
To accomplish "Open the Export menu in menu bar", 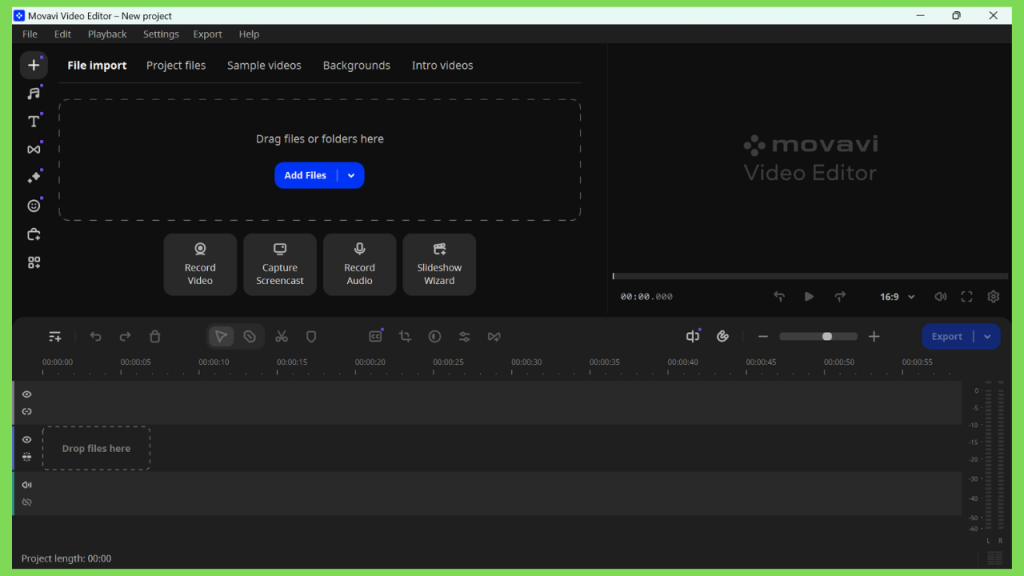I will point(208,34).
